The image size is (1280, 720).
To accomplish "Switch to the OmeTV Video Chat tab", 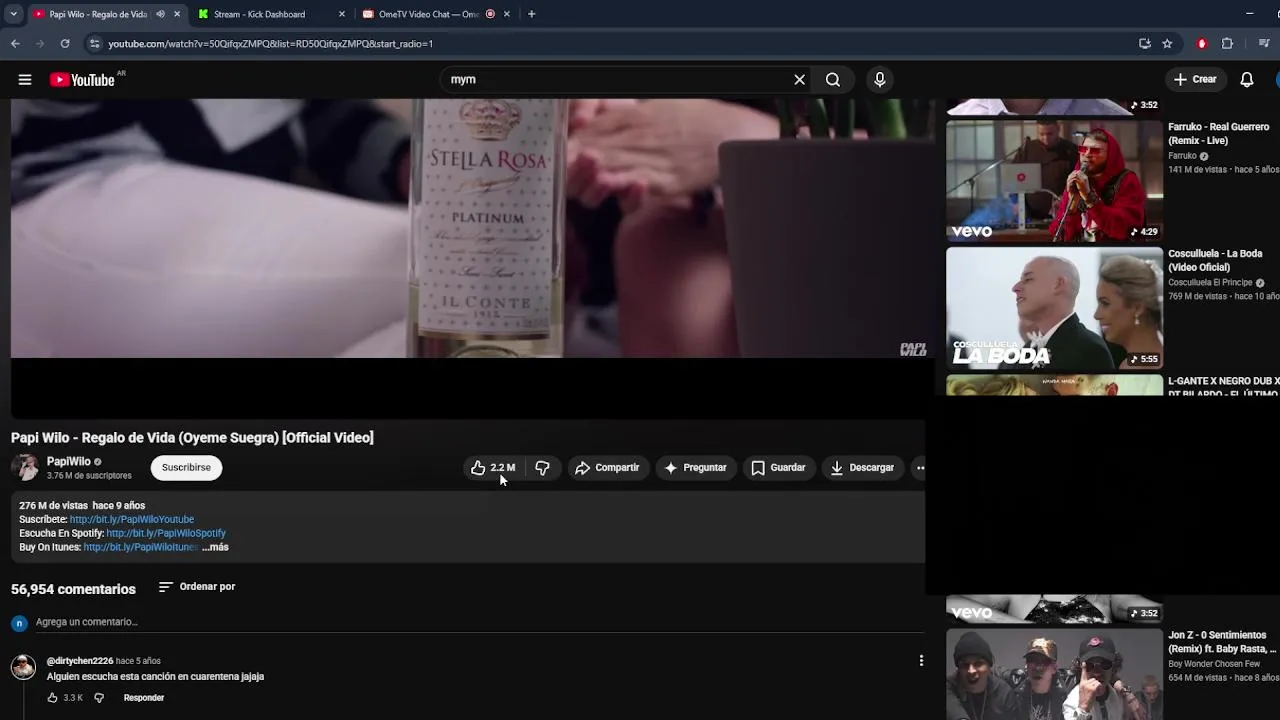I will [x=428, y=14].
